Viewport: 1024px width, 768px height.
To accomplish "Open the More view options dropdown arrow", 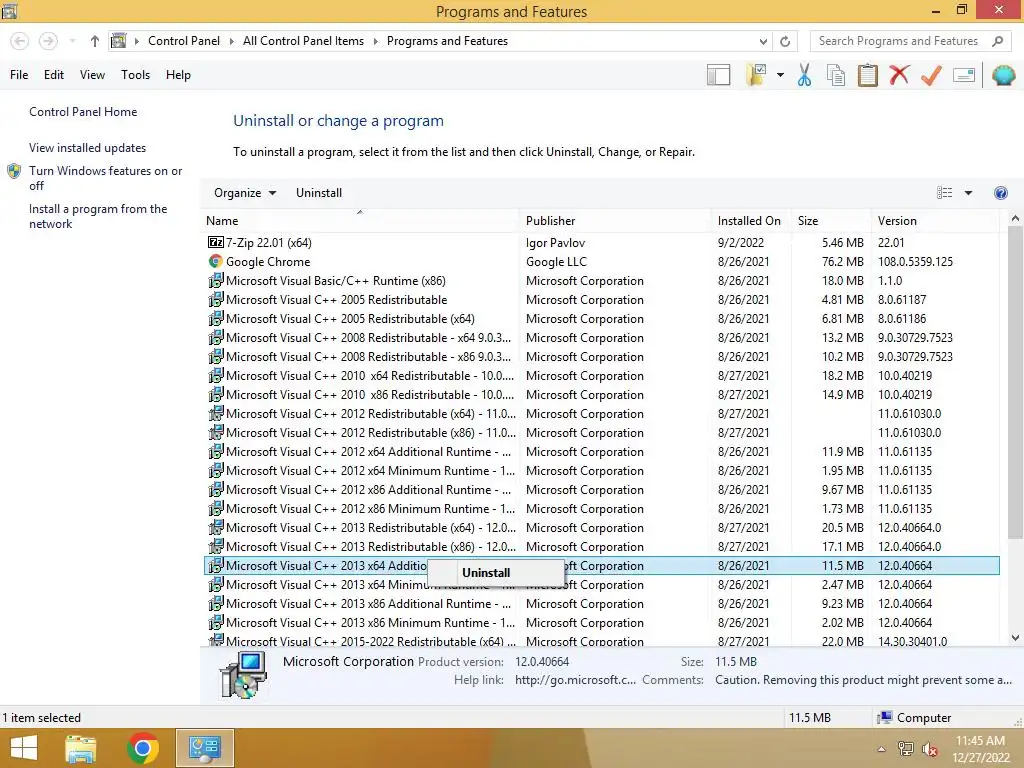I will pyautogui.click(x=968, y=193).
